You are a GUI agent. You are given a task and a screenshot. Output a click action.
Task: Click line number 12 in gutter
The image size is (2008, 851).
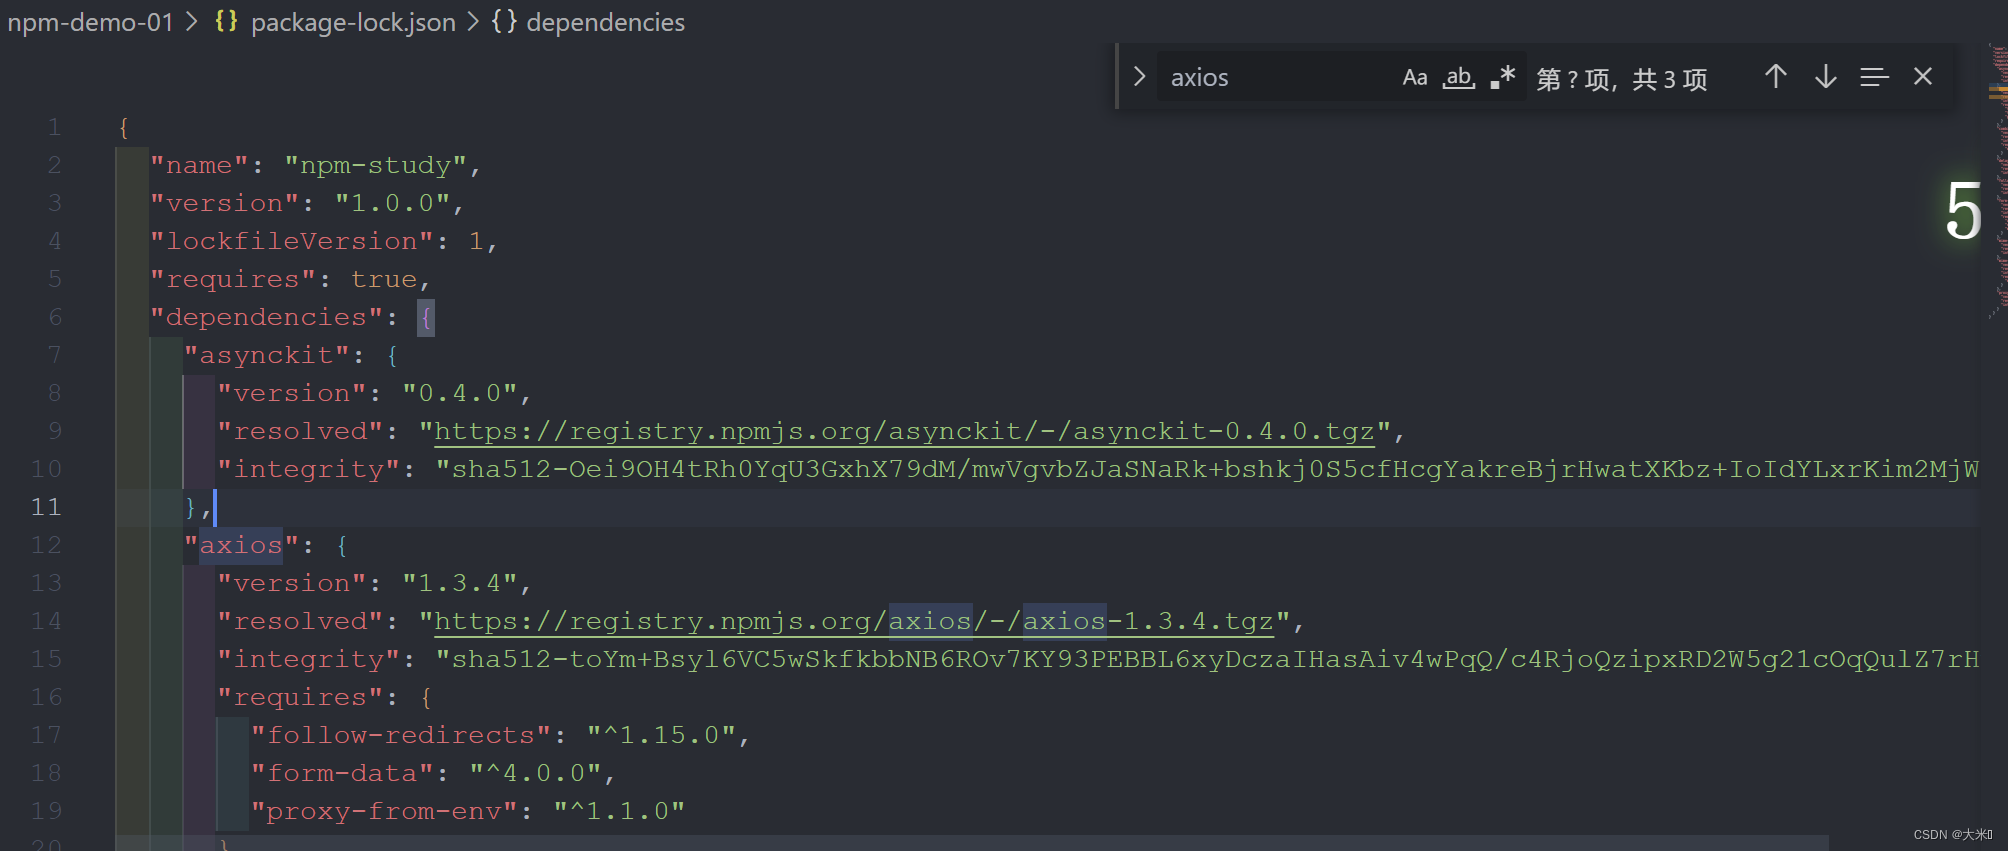click(x=46, y=545)
